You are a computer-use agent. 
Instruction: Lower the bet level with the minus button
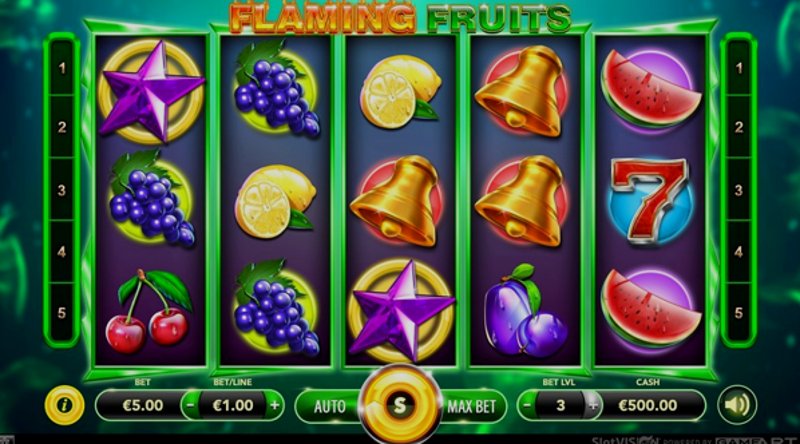tap(528, 406)
